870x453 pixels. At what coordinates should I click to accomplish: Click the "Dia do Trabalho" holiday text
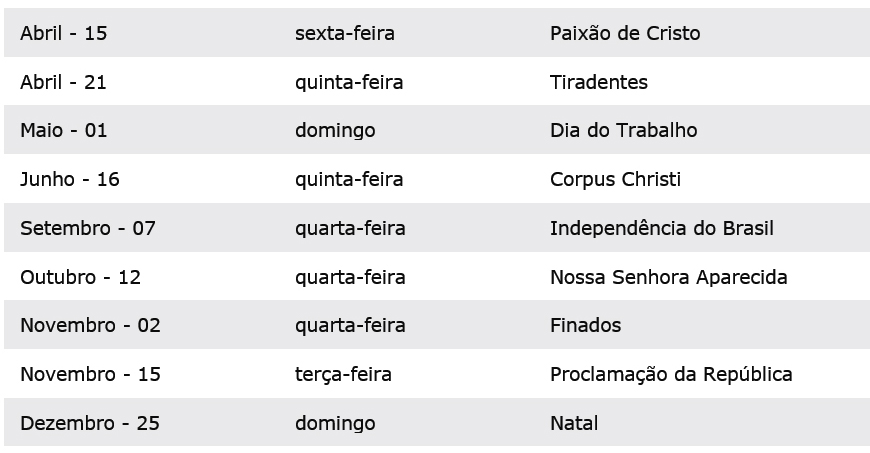pos(624,131)
